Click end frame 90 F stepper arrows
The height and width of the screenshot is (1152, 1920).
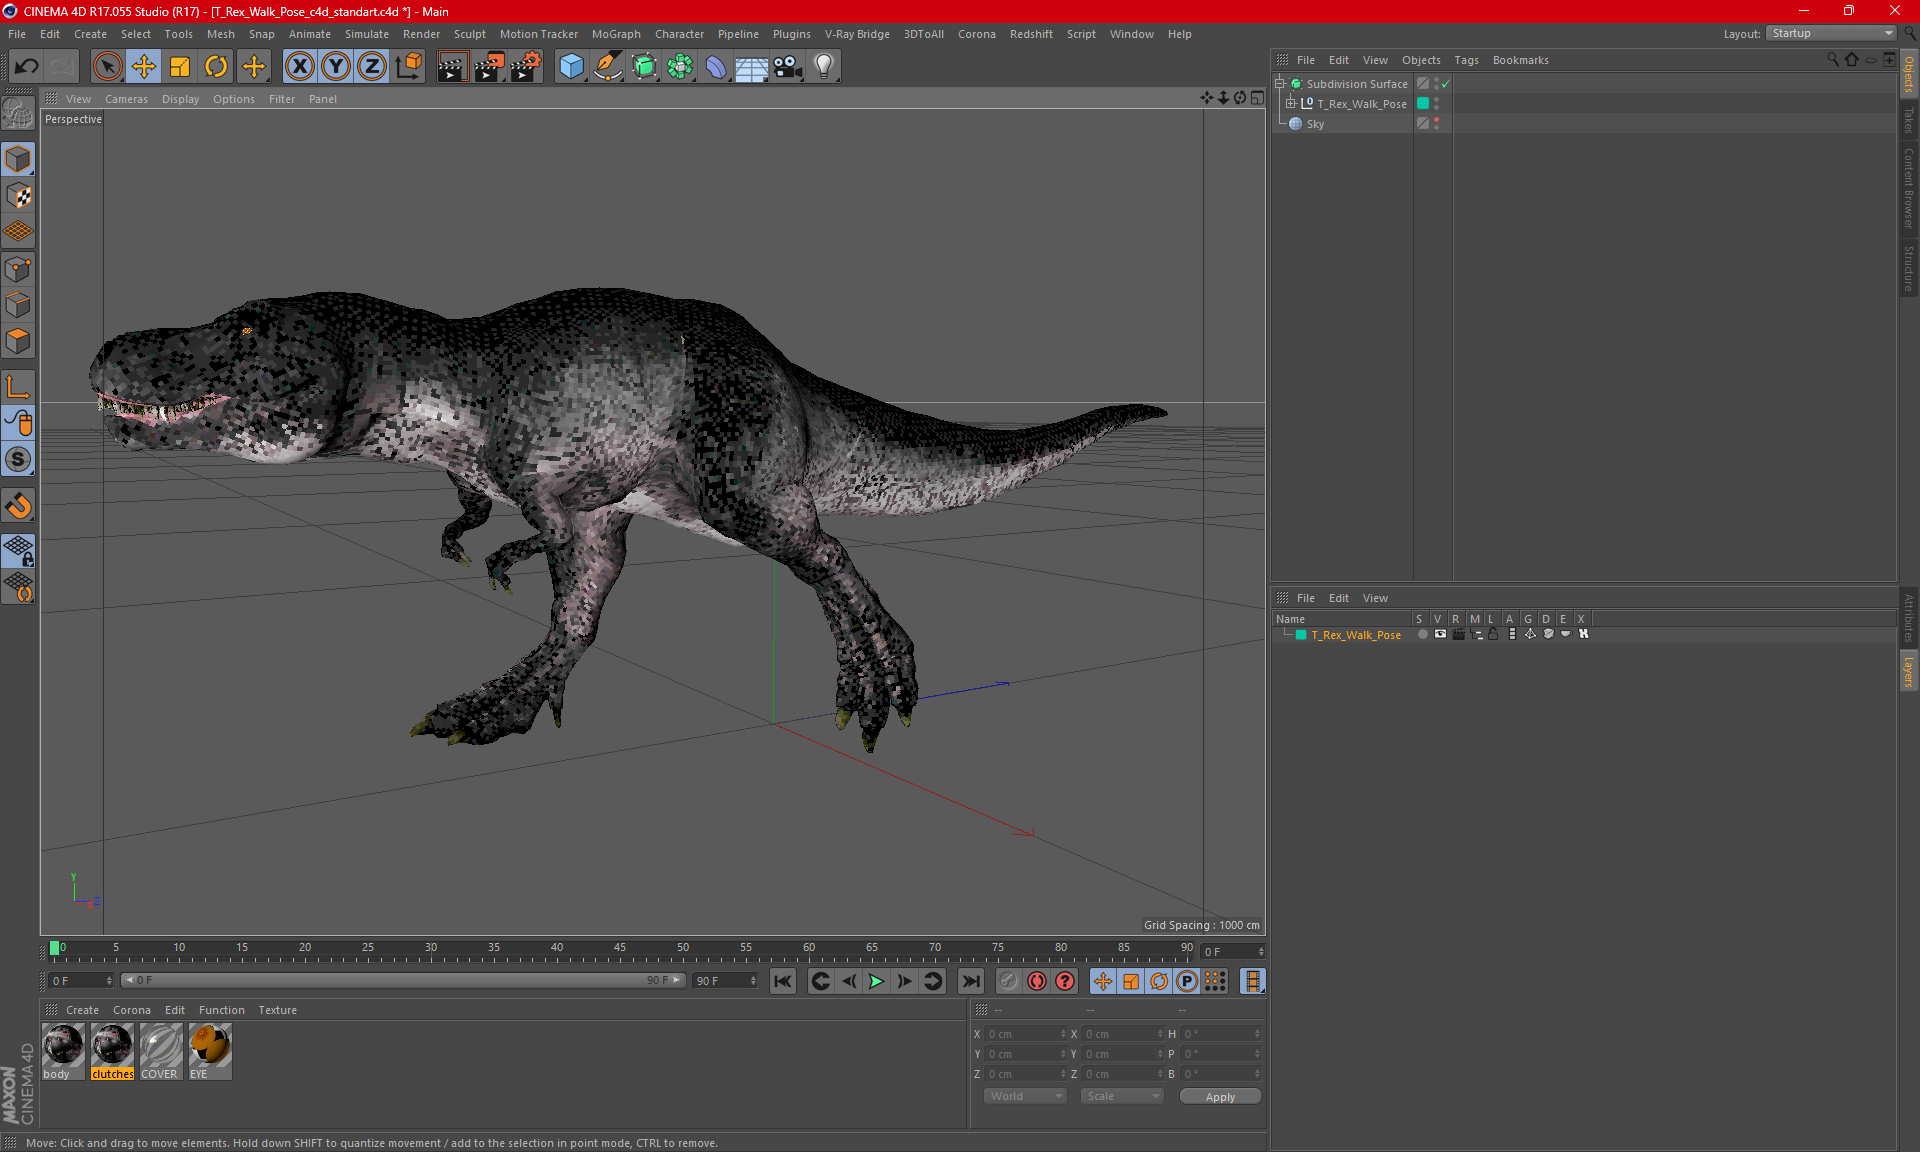(753, 981)
